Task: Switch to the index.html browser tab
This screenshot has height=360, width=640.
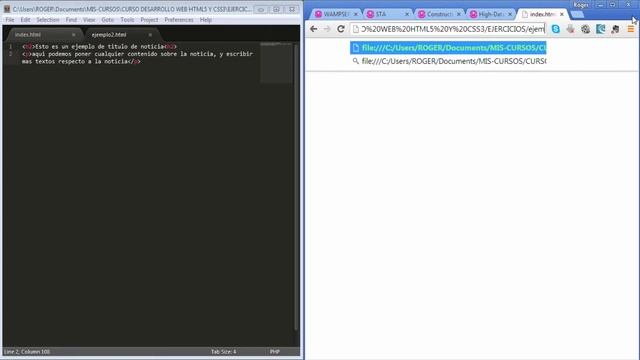Action: click(542, 14)
